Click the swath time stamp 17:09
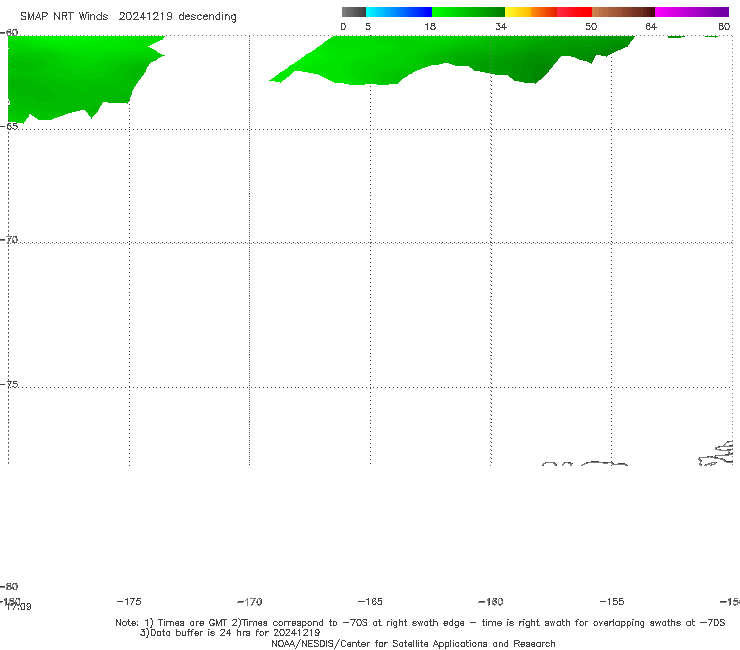This screenshot has width=740, height=650. (19, 607)
